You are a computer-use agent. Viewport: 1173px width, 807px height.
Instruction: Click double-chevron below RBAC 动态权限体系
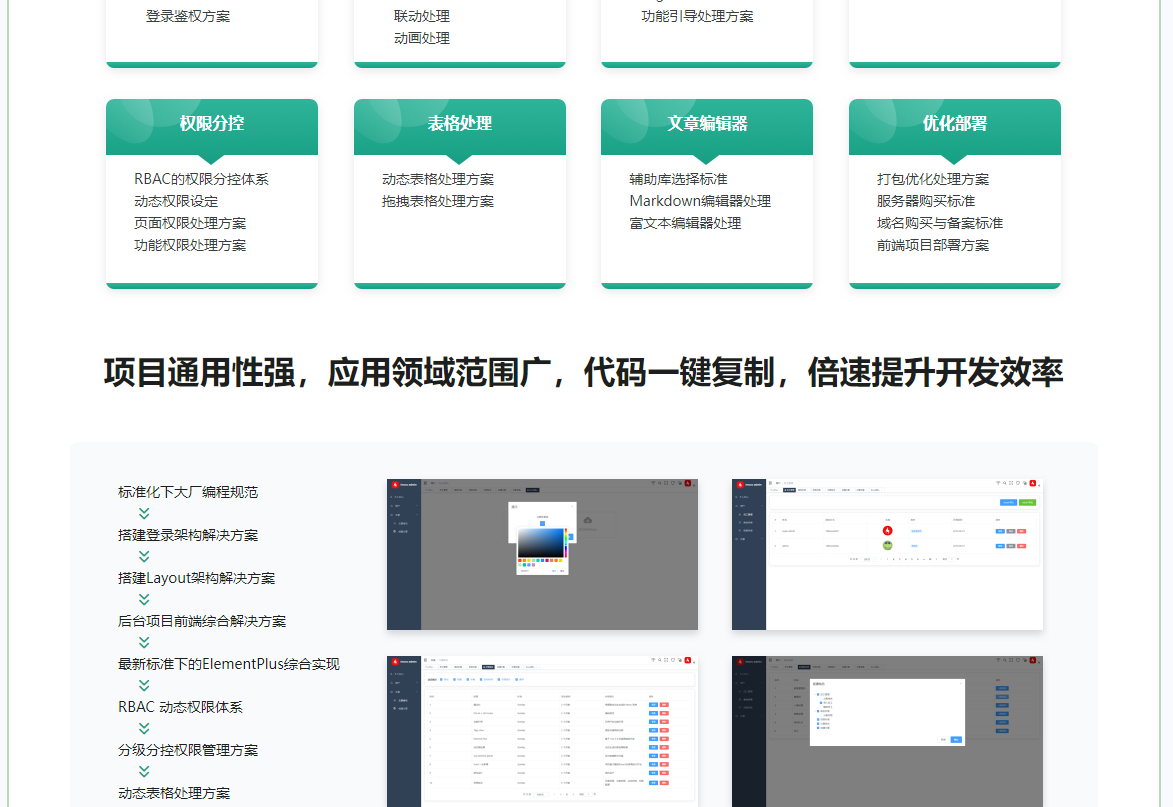(144, 728)
